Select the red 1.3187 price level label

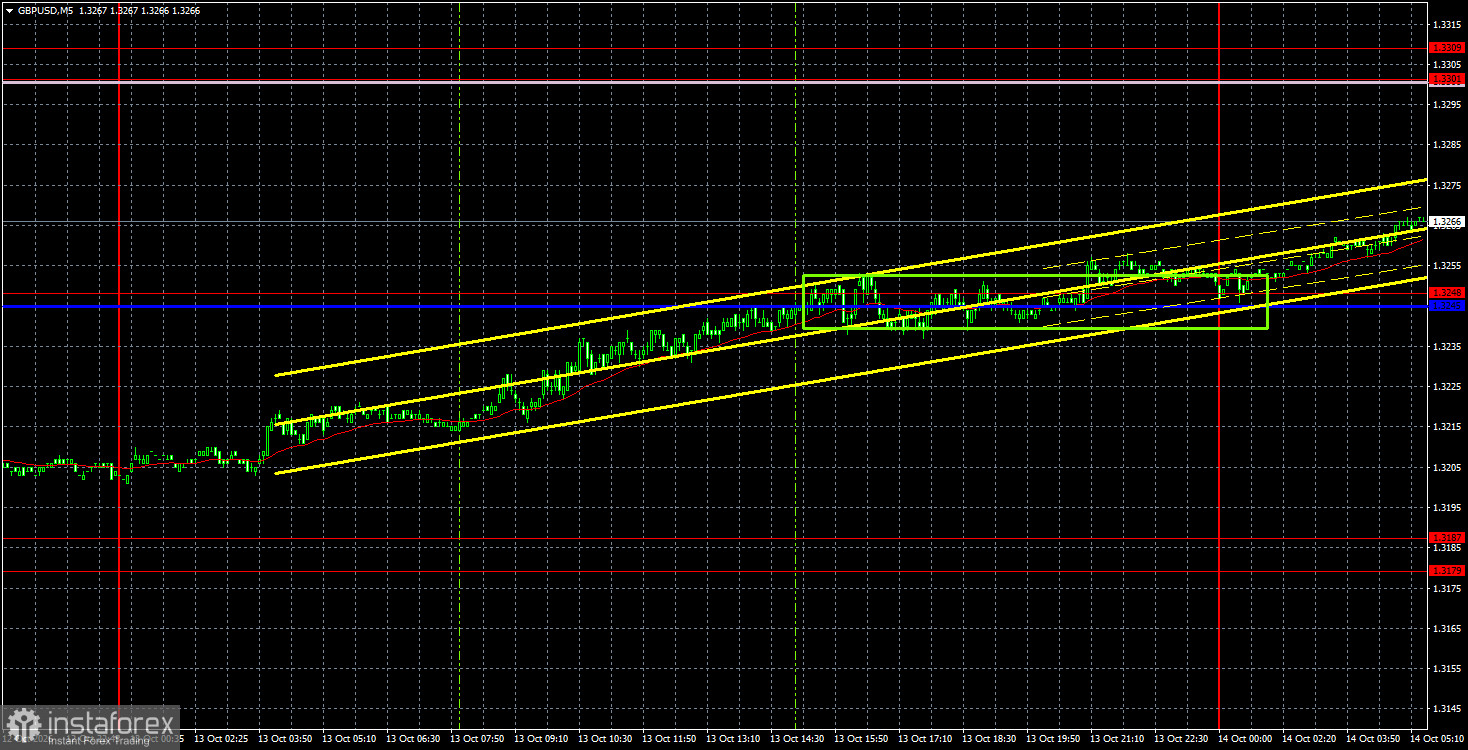coord(1447,538)
